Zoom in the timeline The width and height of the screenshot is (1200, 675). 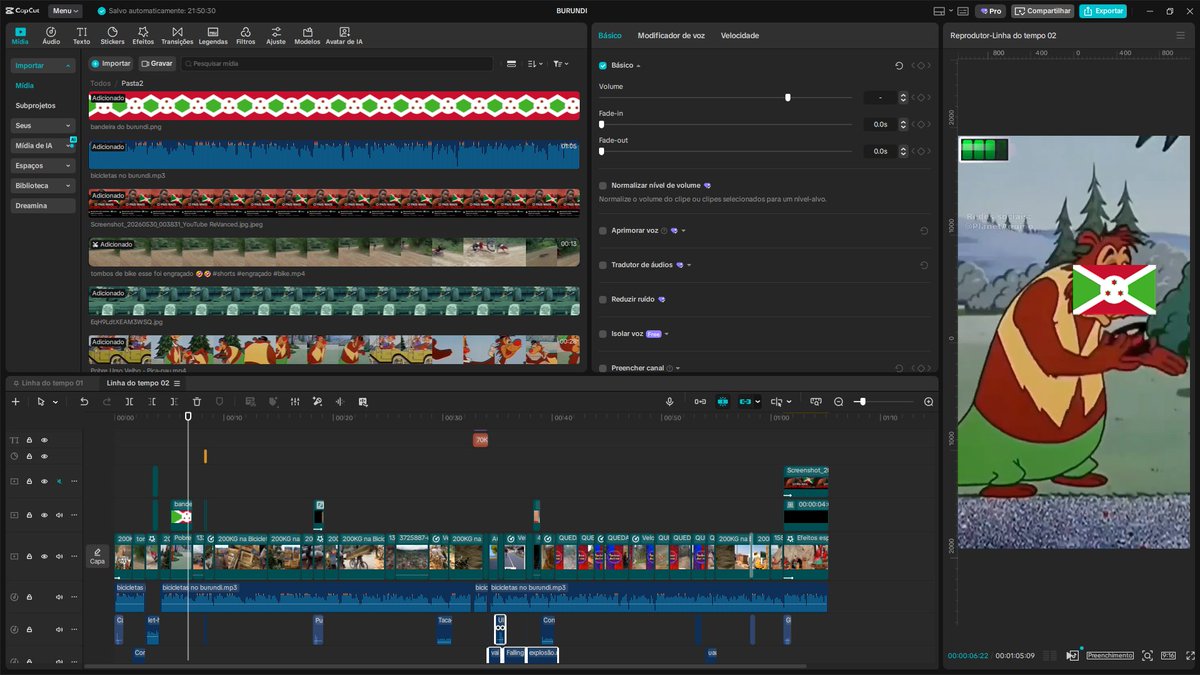pos(928,401)
